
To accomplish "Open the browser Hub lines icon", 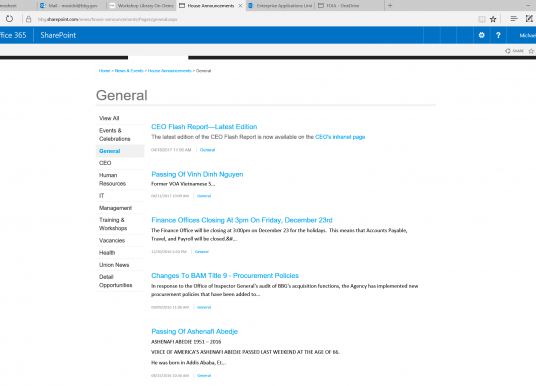I will 513,19.
